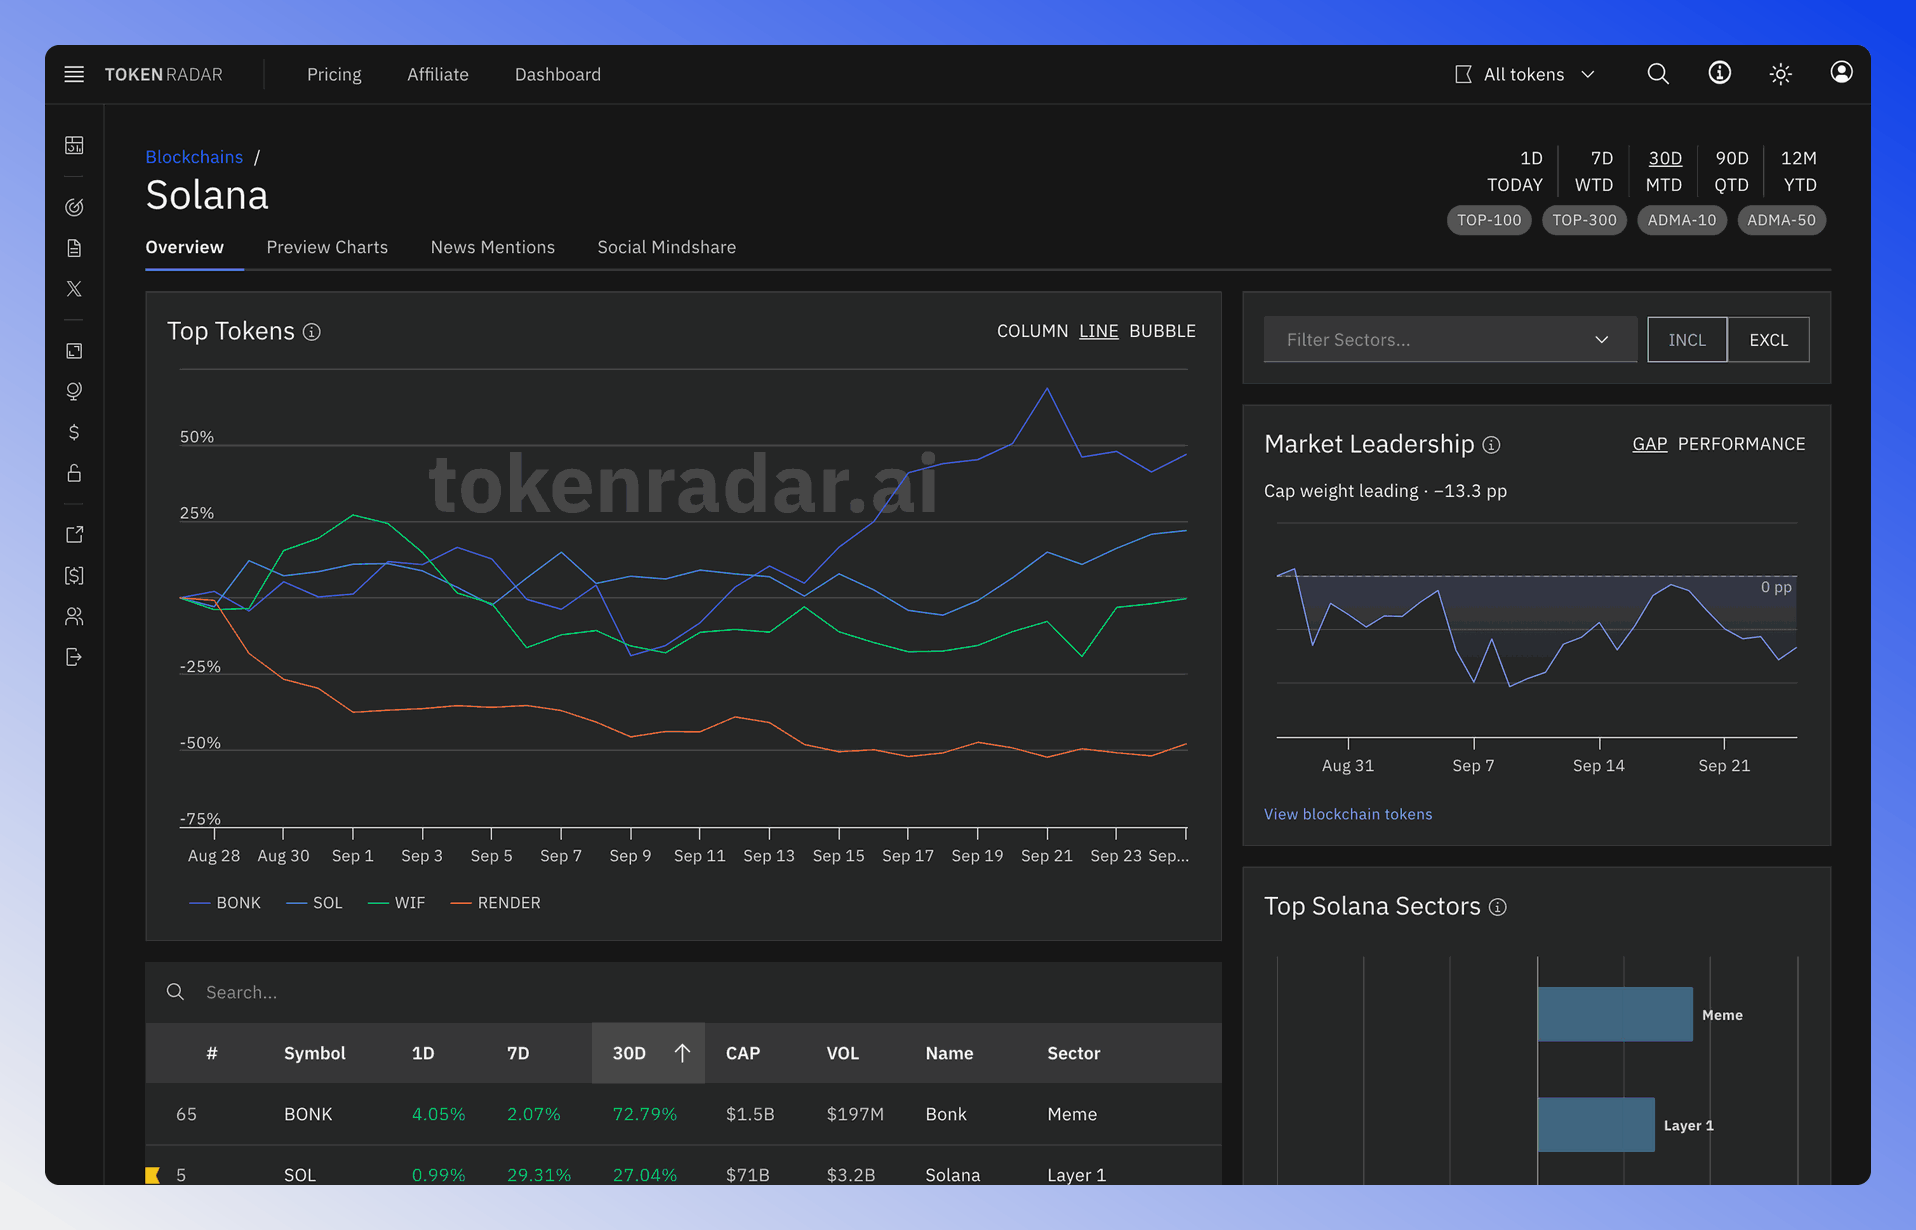Open the unlock padlock sidebar icon
The height and width of the screenshot is (1230, 1916).
(x=74, y=473)
